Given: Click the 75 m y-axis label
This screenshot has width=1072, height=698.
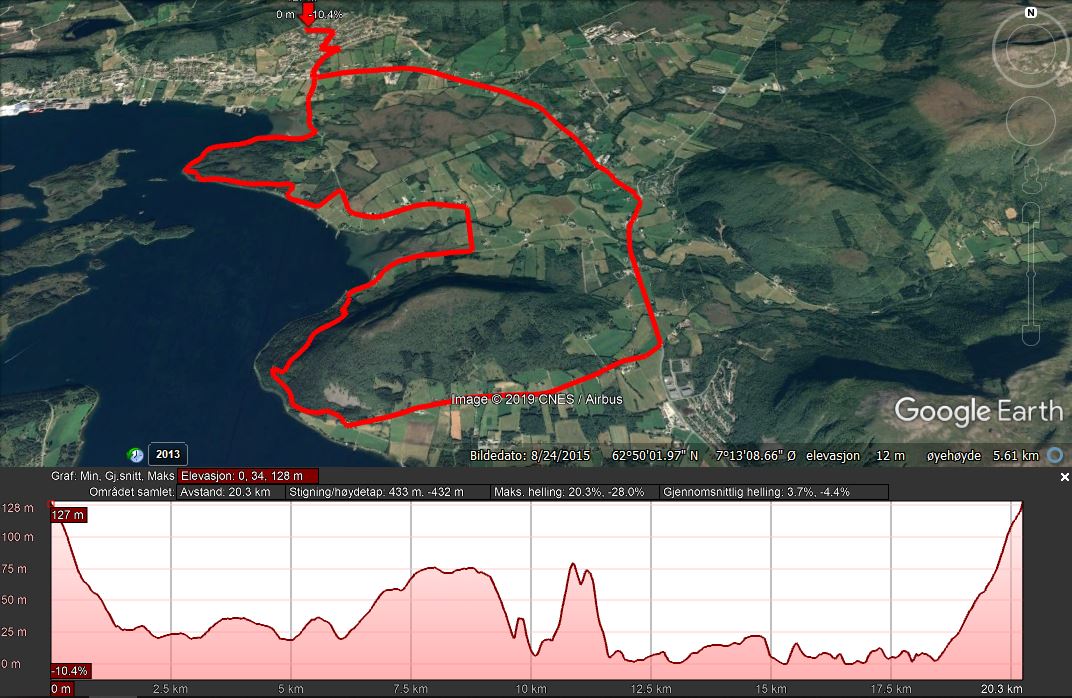Looking at the screenshot, I should (14, 569).
